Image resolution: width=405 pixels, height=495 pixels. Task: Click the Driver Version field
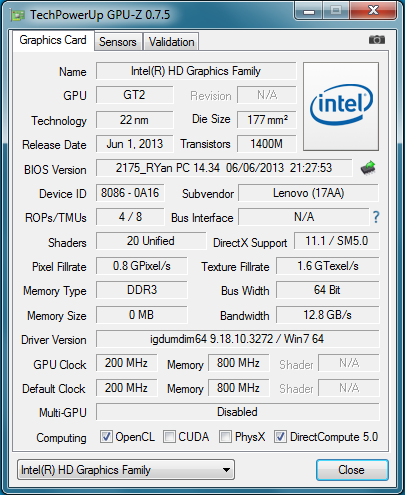(x=237, y=339)
